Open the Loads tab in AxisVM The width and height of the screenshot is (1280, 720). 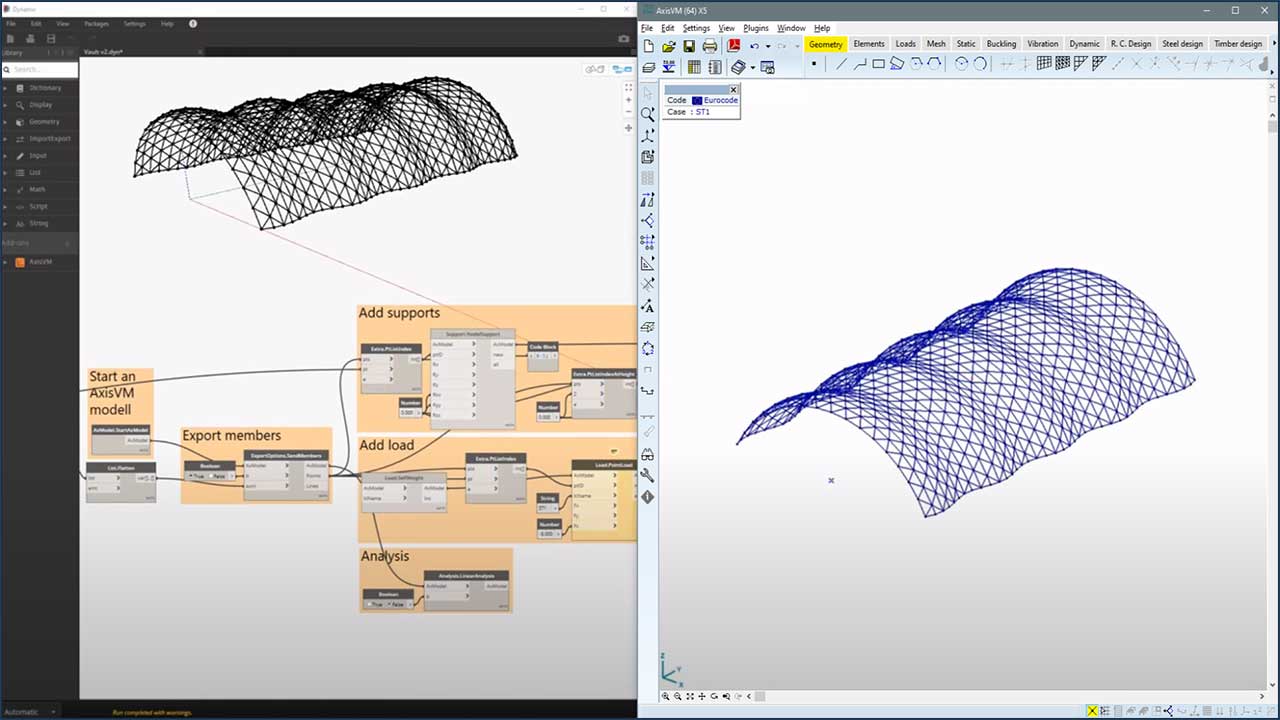[906, 44]
